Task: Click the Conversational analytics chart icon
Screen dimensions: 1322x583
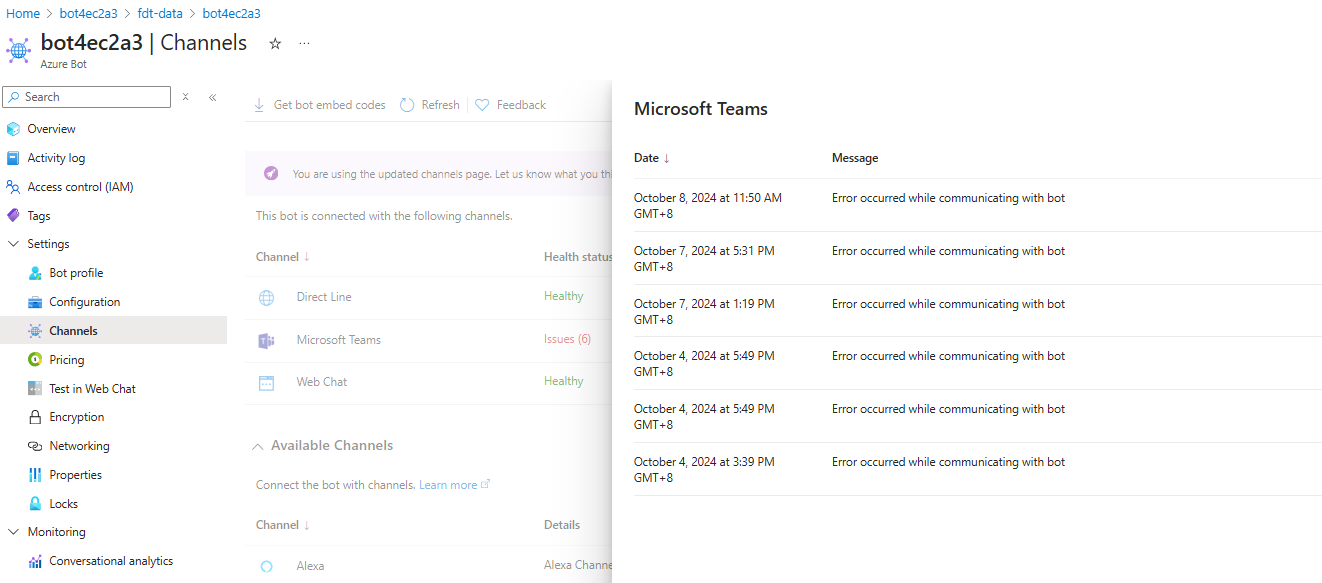Action: pos(35,561)
